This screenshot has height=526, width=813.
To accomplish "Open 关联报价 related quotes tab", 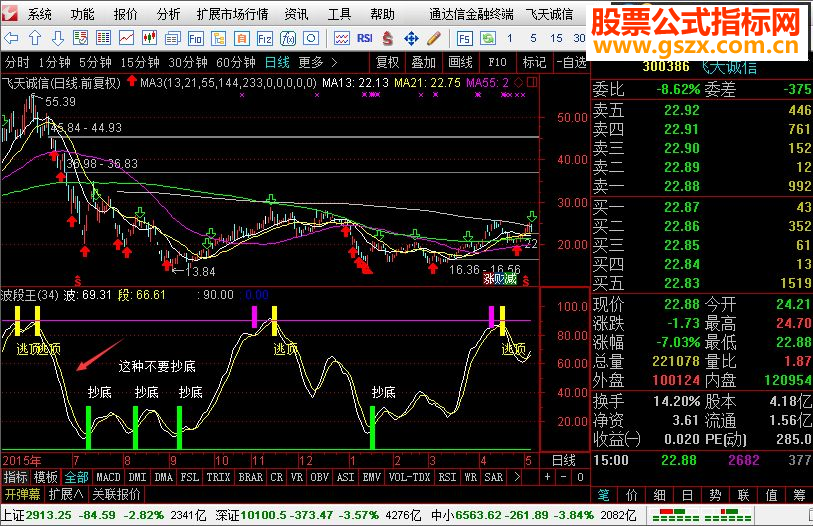I will 117,494.
